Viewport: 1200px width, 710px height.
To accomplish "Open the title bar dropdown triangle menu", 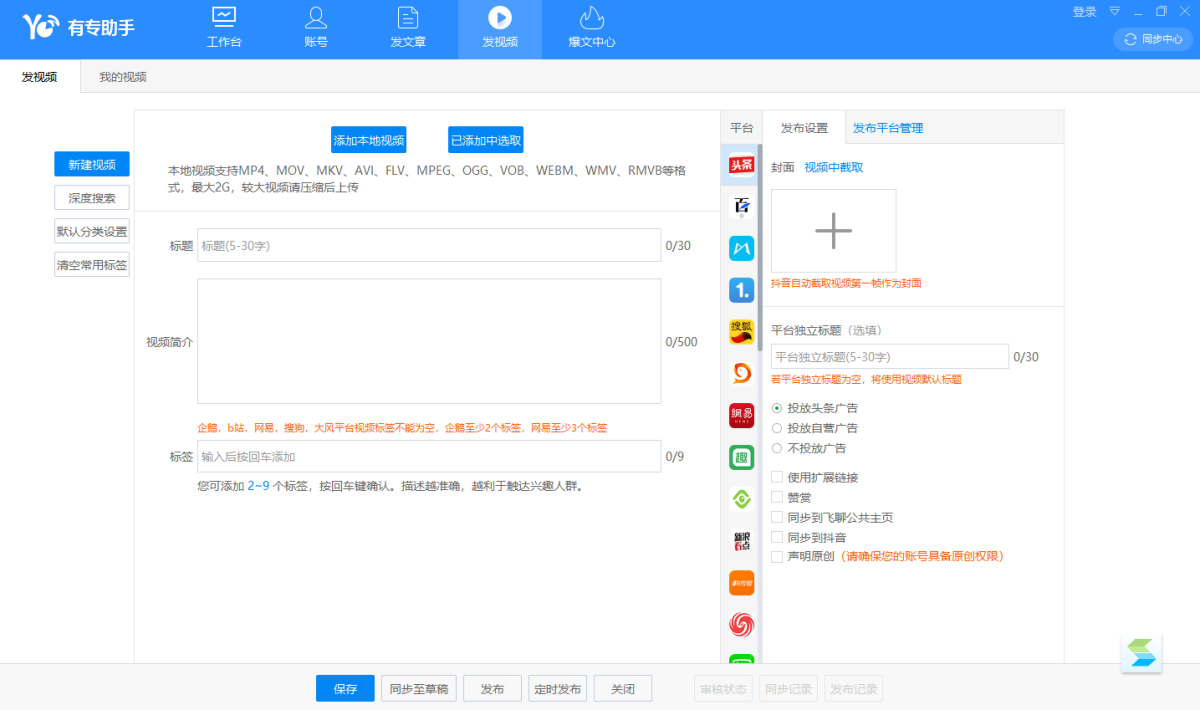I will [1115, 12].
